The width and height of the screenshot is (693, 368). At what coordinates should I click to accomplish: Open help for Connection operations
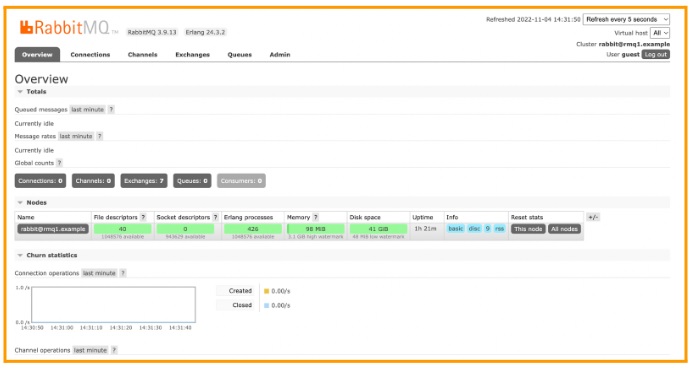[123, 273]
